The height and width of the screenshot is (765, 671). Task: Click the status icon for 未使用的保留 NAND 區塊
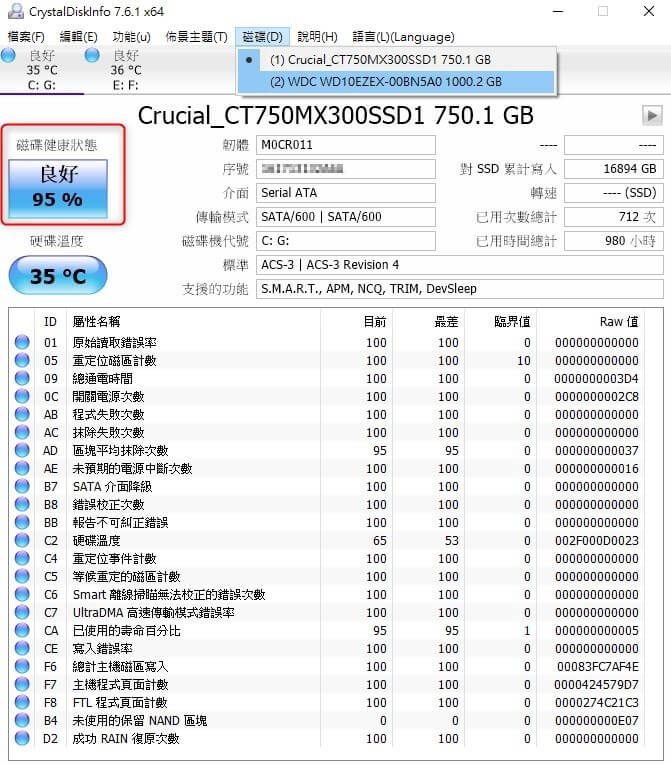[x=22, y=720]
